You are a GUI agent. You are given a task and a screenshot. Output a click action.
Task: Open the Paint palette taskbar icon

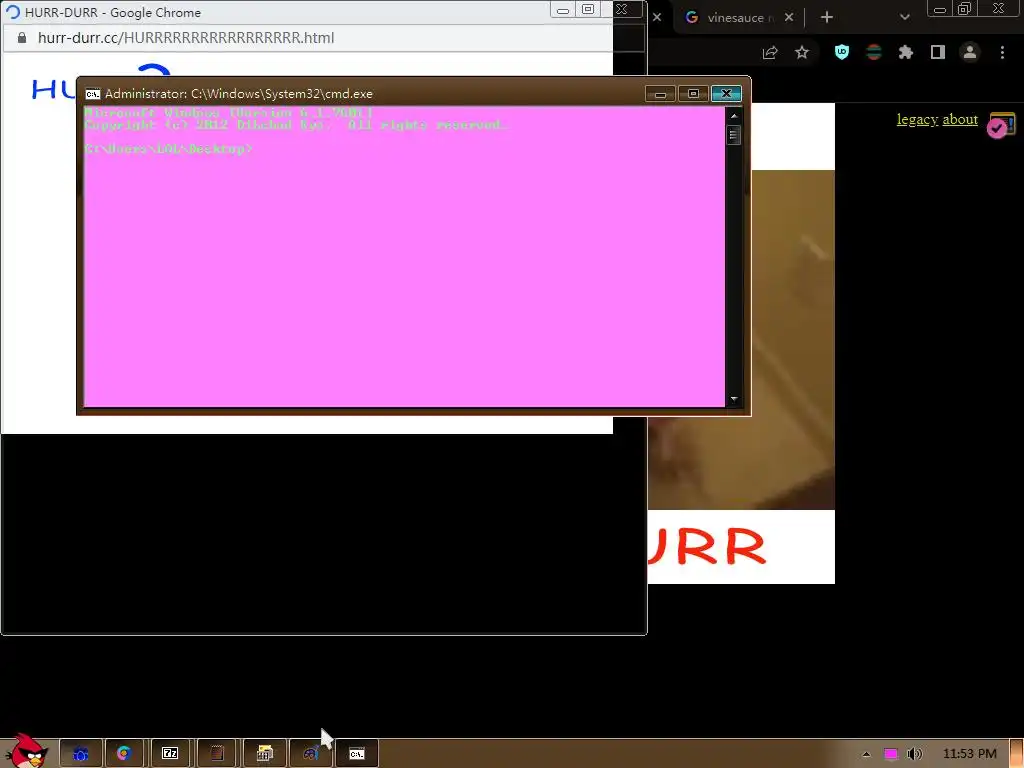pyautogui.click(x=311, y=754)
